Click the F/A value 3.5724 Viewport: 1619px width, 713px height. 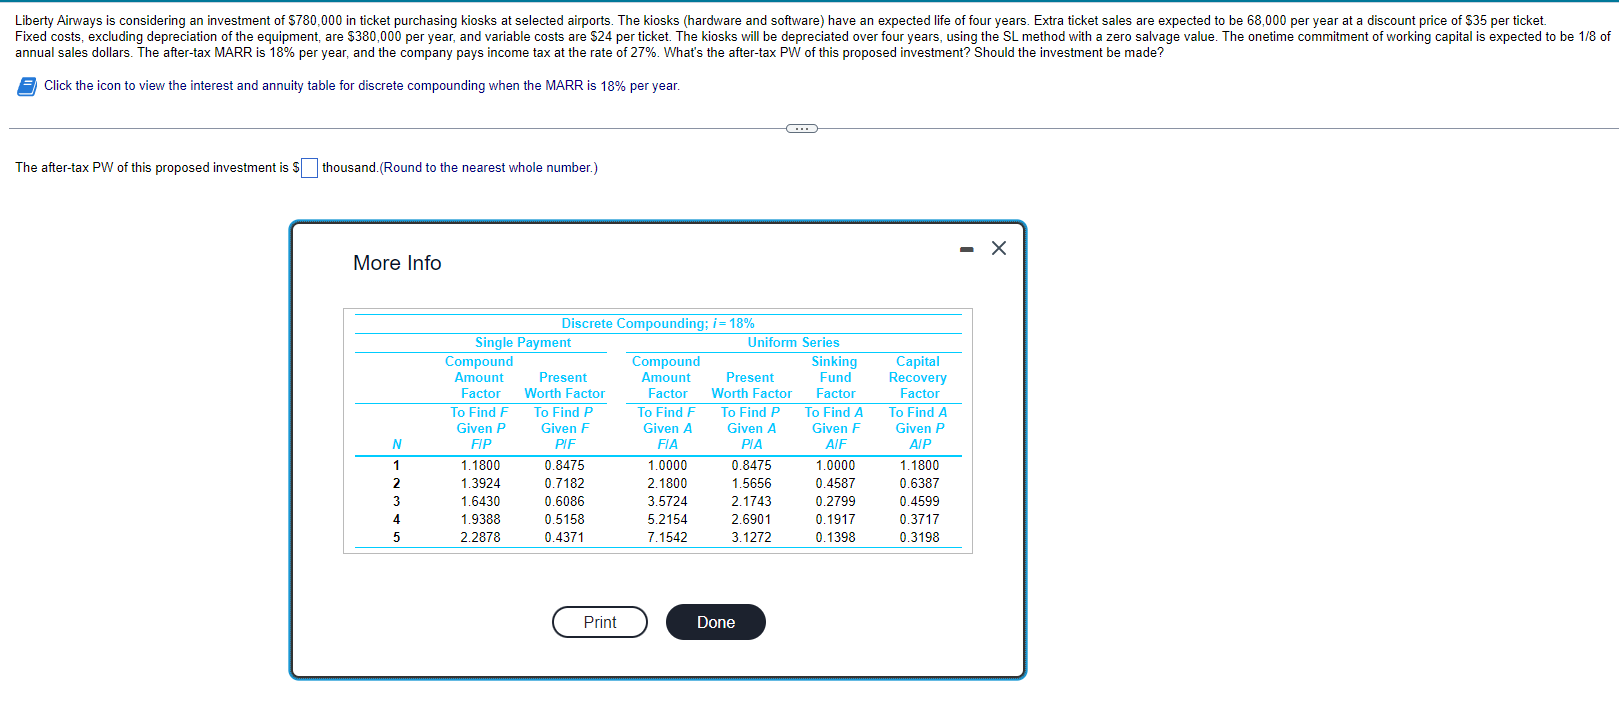coord(667,501)
